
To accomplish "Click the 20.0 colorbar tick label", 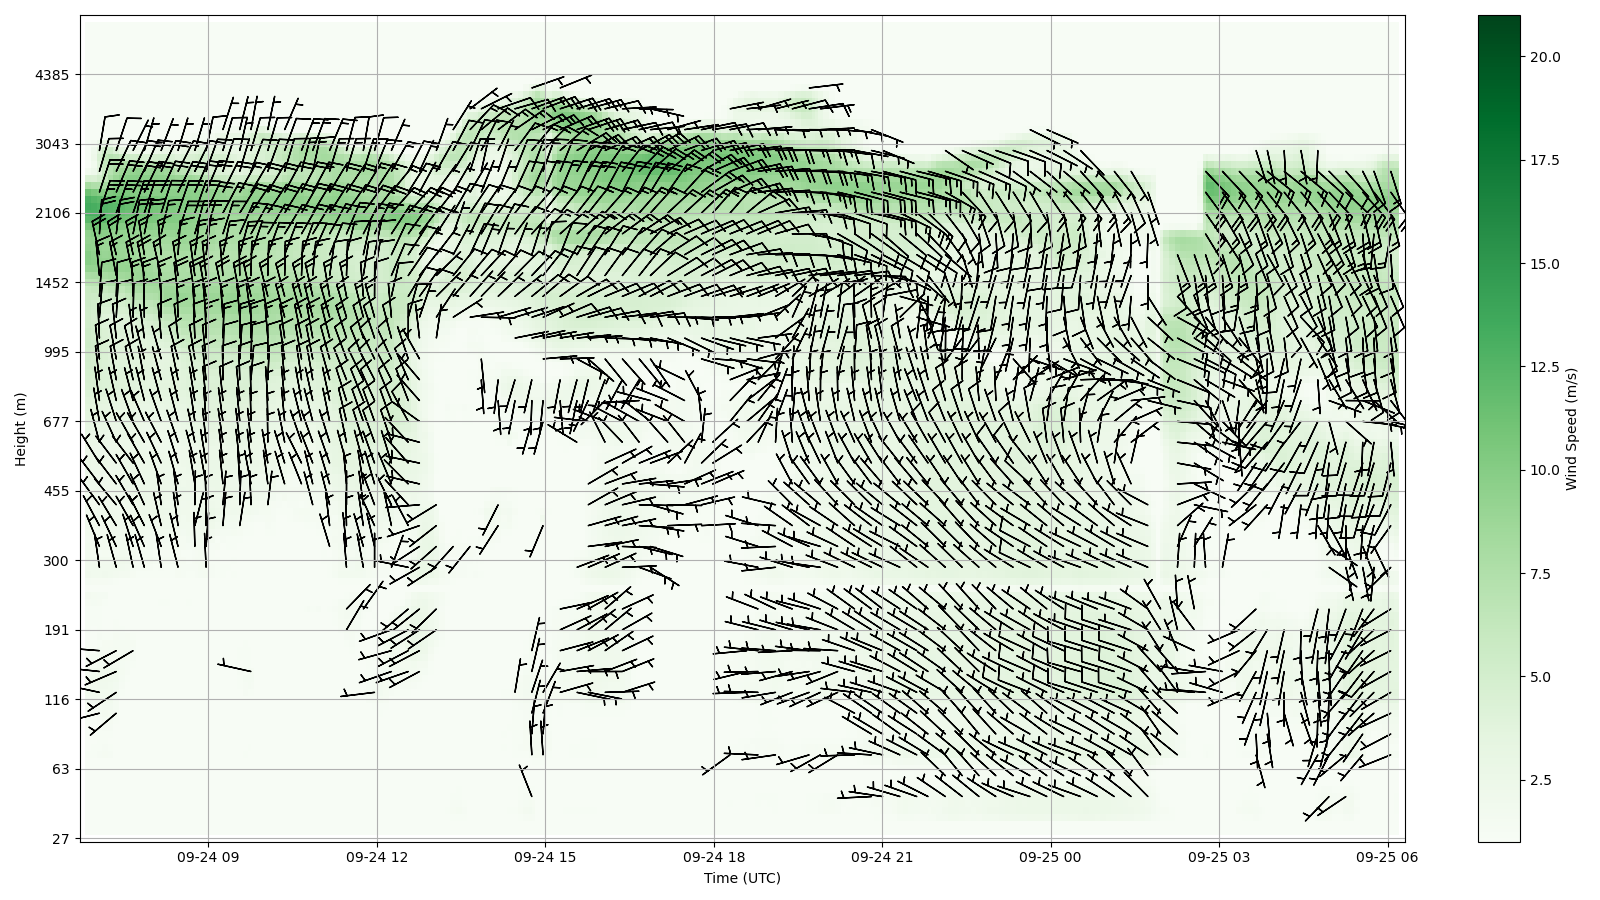I will click(1544, 57).
